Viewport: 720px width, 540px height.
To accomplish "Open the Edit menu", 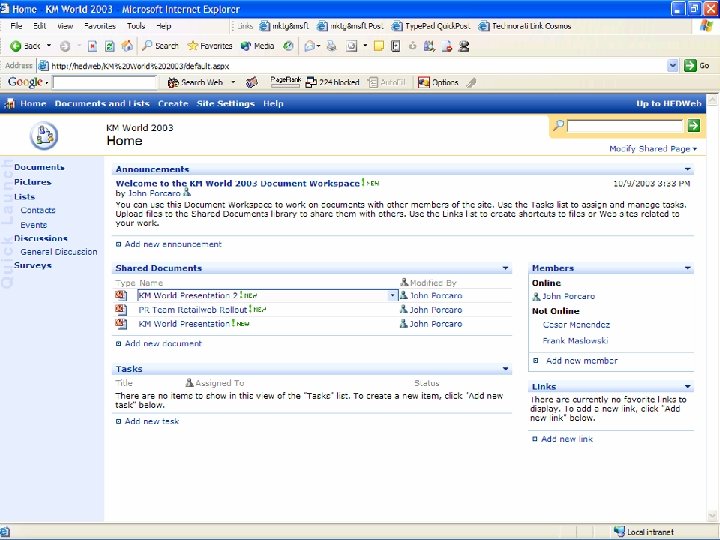I will (x=40, y=26).
